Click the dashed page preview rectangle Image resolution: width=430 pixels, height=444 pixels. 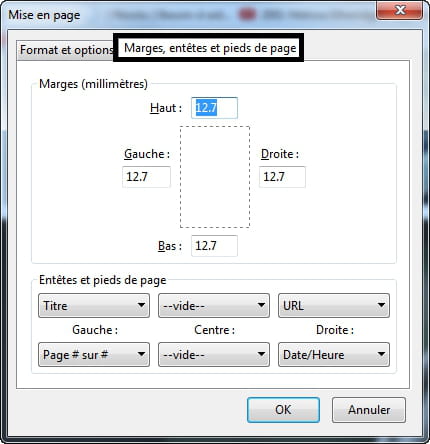(215, 177)
